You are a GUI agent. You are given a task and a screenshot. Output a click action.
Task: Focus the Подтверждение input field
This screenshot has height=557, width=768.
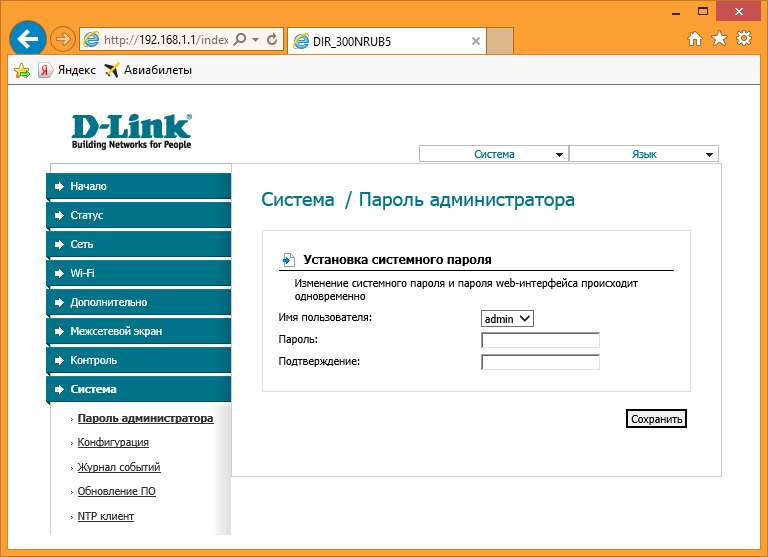coord(540,362)
